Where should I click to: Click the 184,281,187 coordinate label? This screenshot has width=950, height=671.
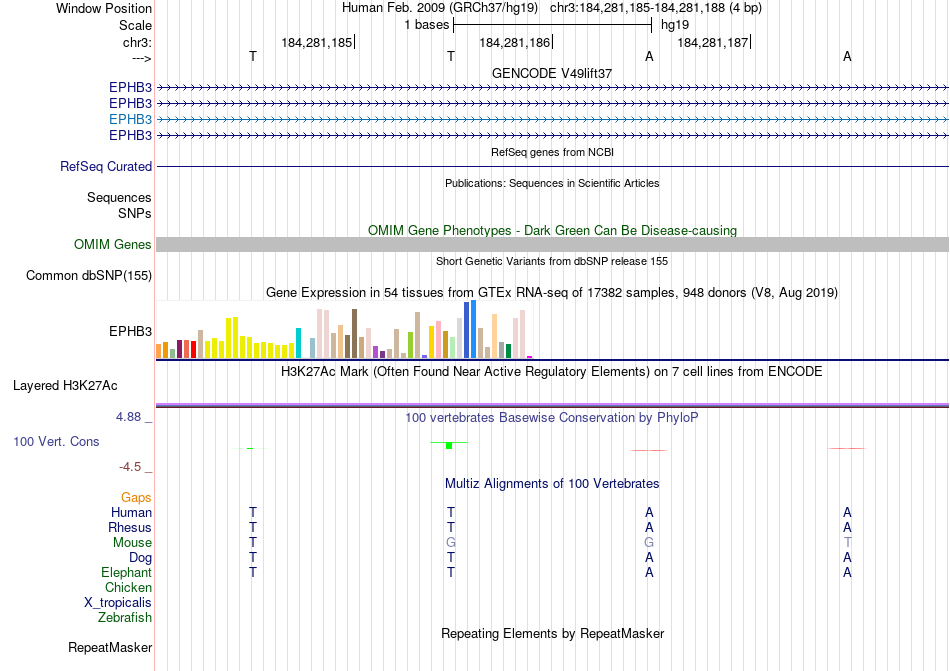[712, 42]
